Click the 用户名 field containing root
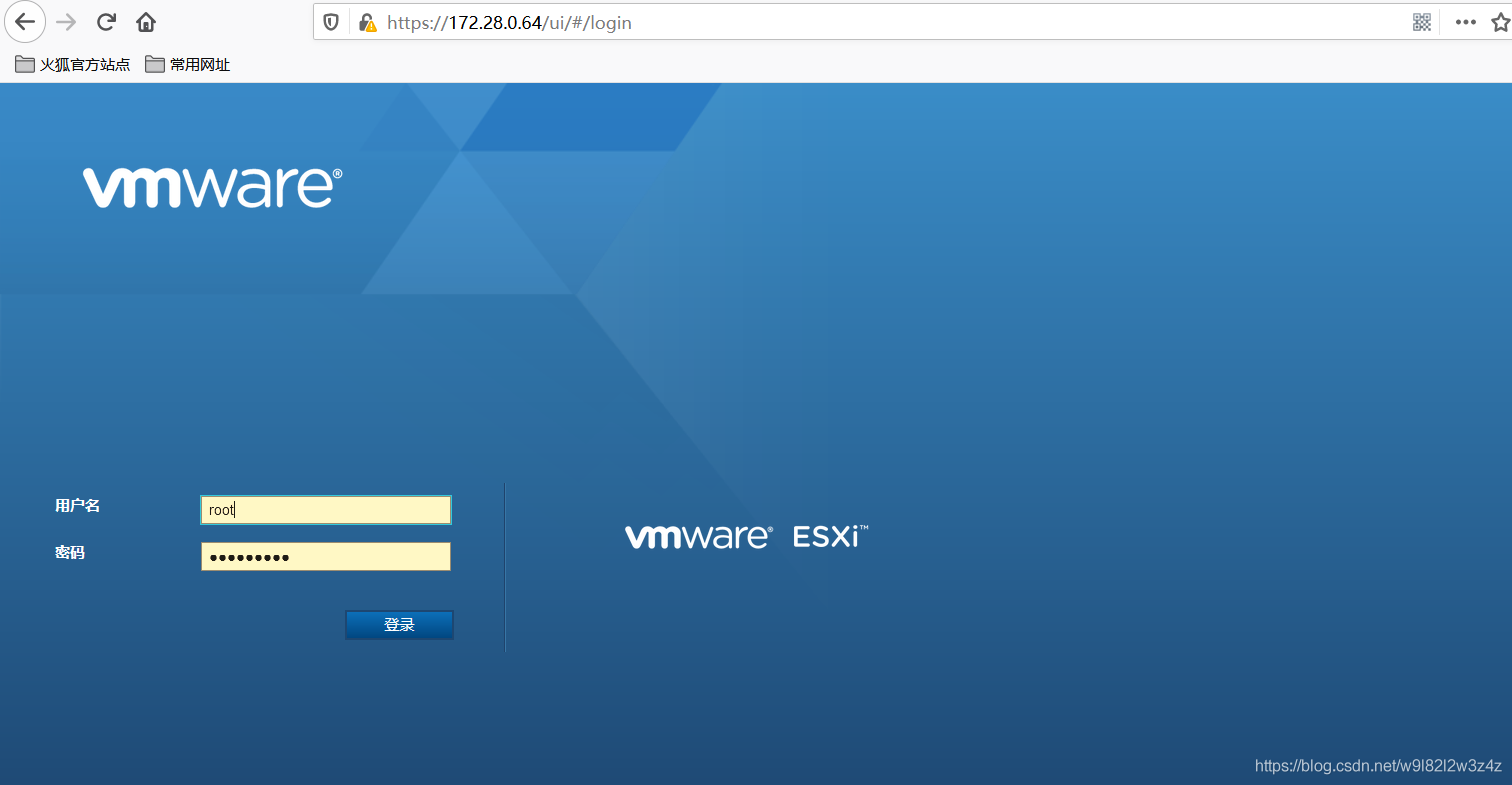Screen dimensions: 1512x785 coord(326,509)
